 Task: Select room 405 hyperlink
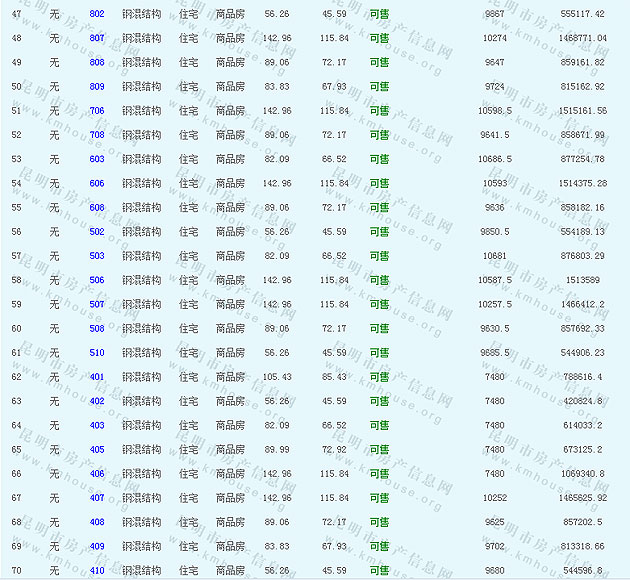tap(97, 450)
